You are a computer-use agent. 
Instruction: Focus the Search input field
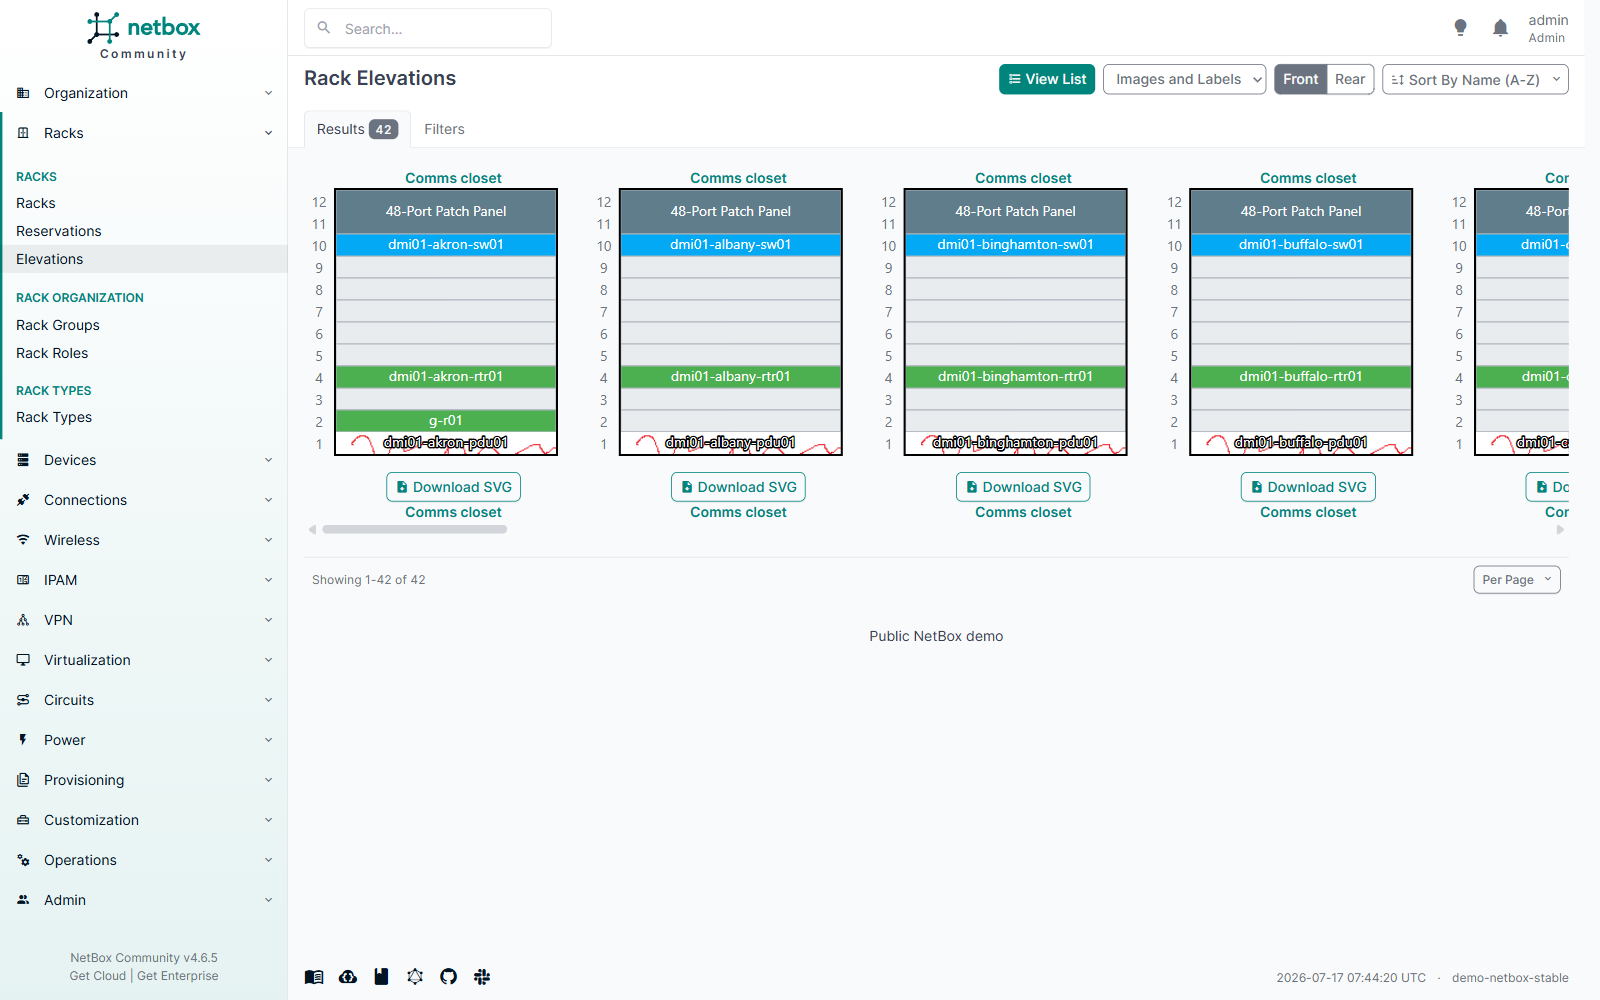click(x=428, y=28)
